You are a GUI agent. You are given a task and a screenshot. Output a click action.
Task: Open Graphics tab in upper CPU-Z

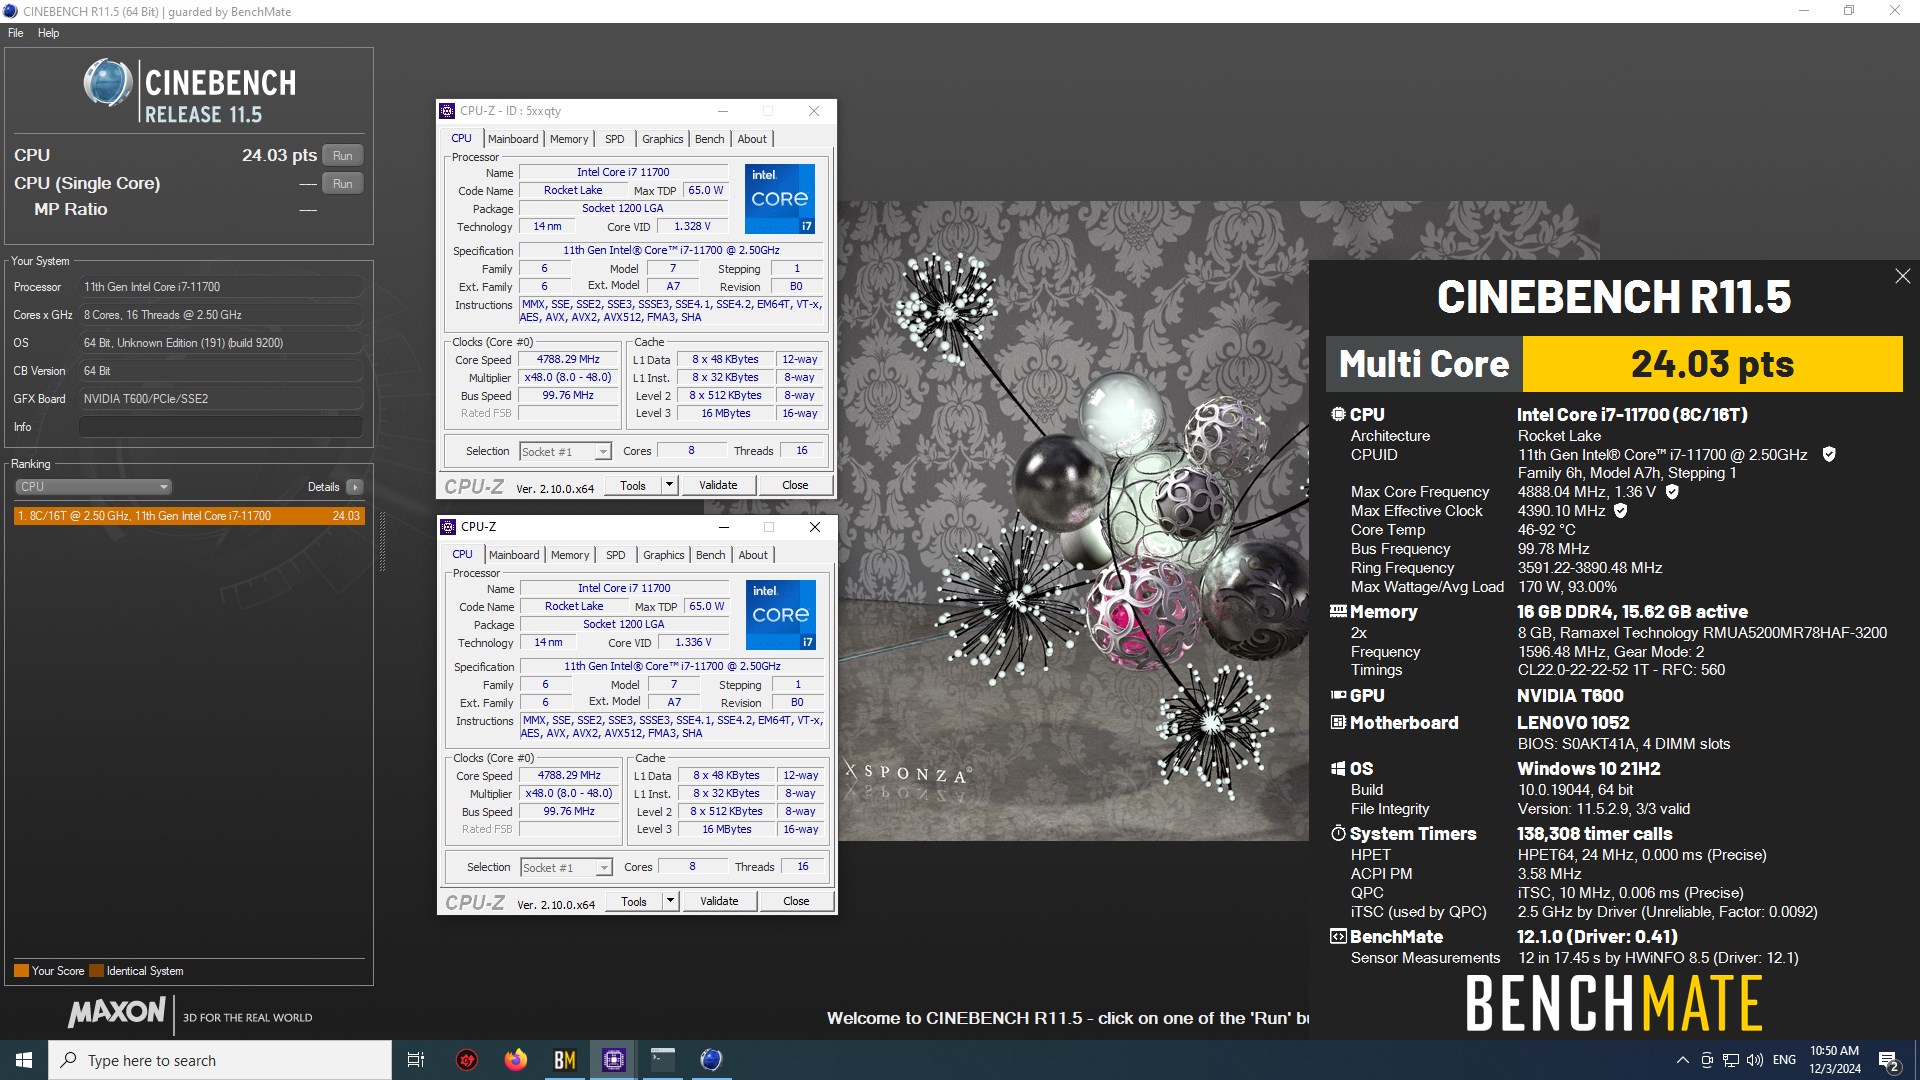[x=663, y=139]
